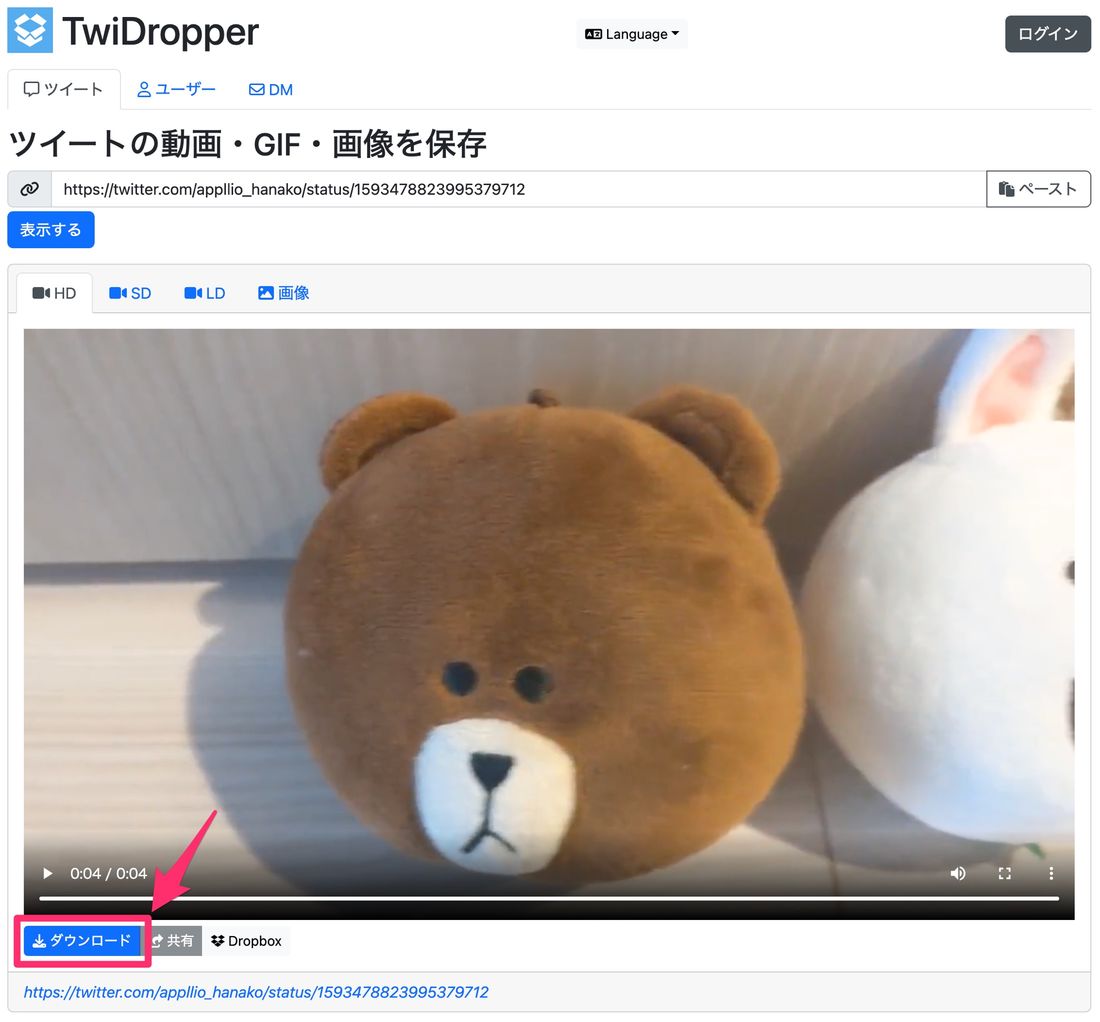The image size is (1100, 1022).
Task: Click the TwiDropper logo icon
Action: tap(30, 30)
